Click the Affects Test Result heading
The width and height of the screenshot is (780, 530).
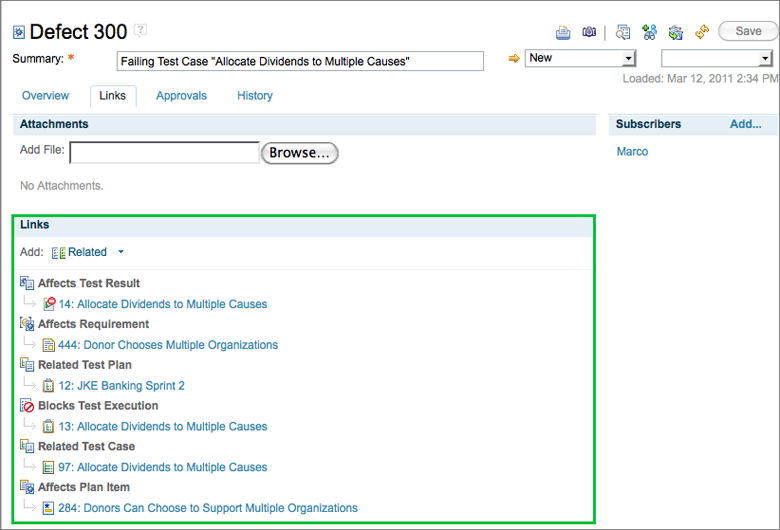pos(89,283)
